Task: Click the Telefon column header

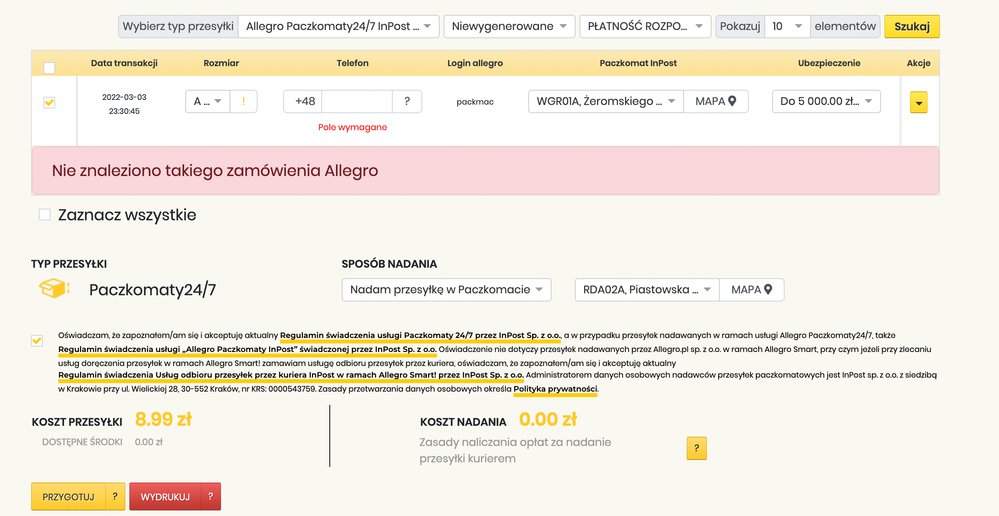Action: 352,63
